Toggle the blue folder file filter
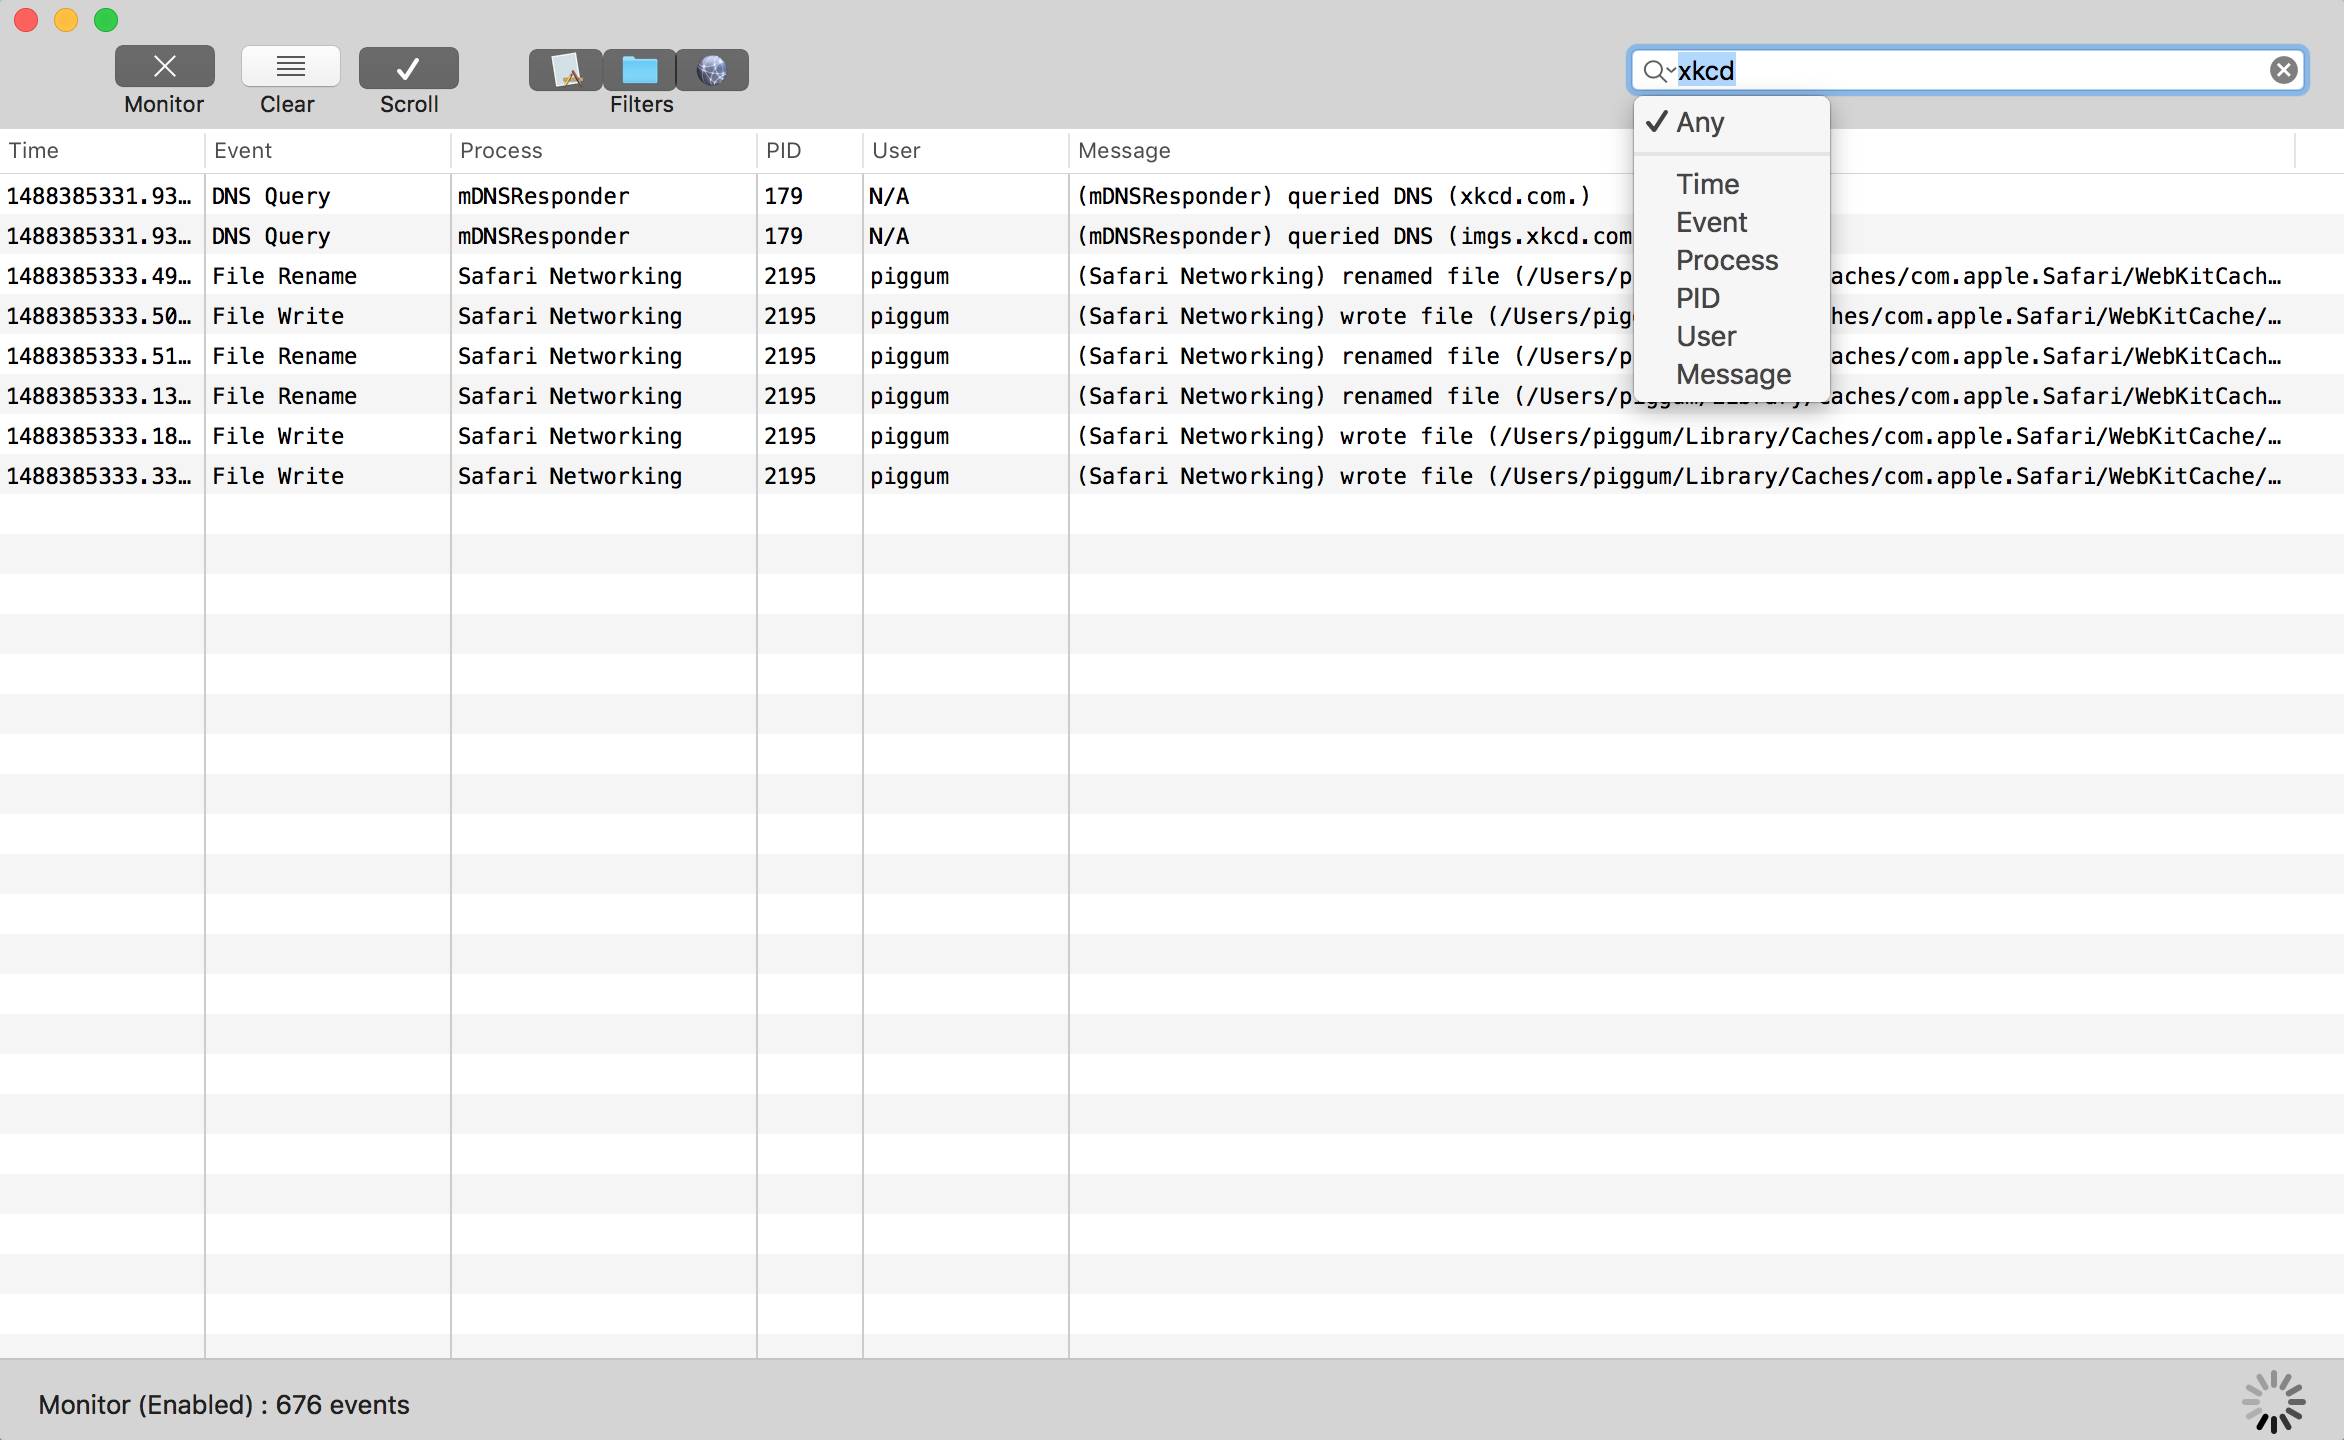The height and width of the screenshot is (1440, 2344). pos(639,70)
